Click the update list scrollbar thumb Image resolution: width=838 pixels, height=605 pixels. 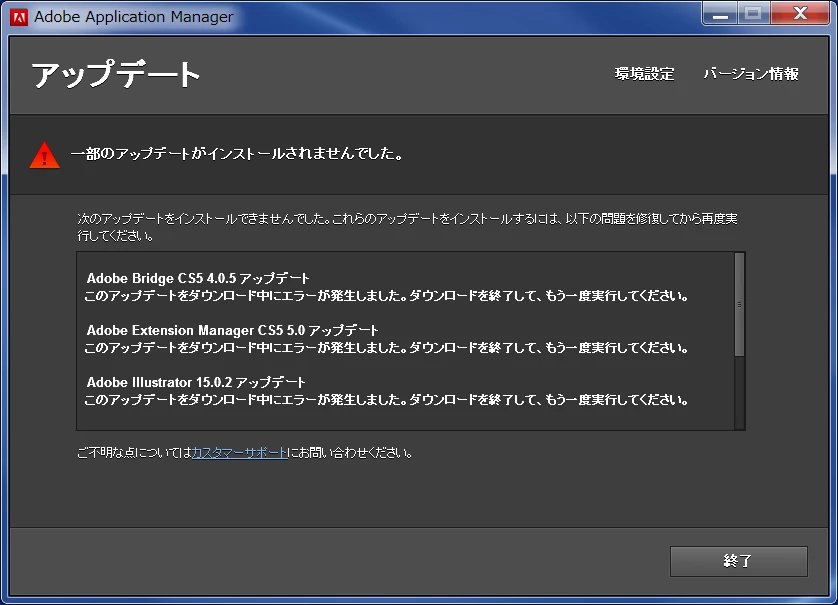(x=740, y=305)
